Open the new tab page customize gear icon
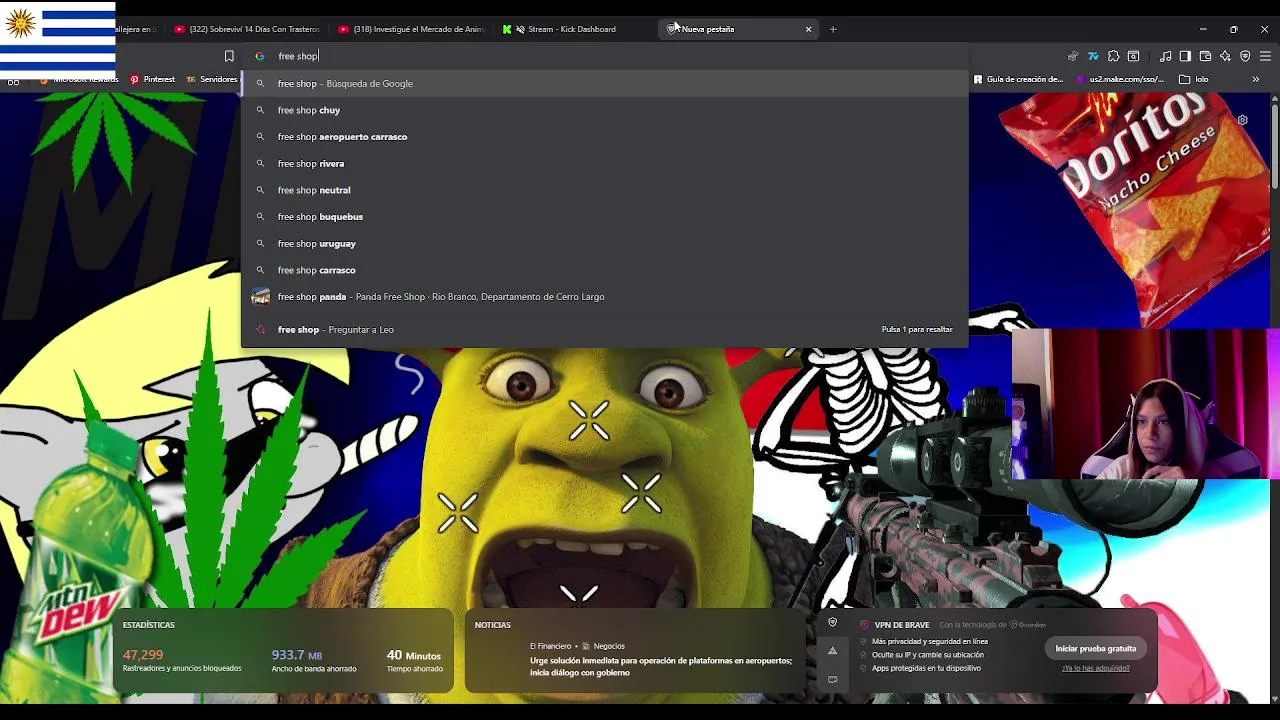 click(1242, 120)
